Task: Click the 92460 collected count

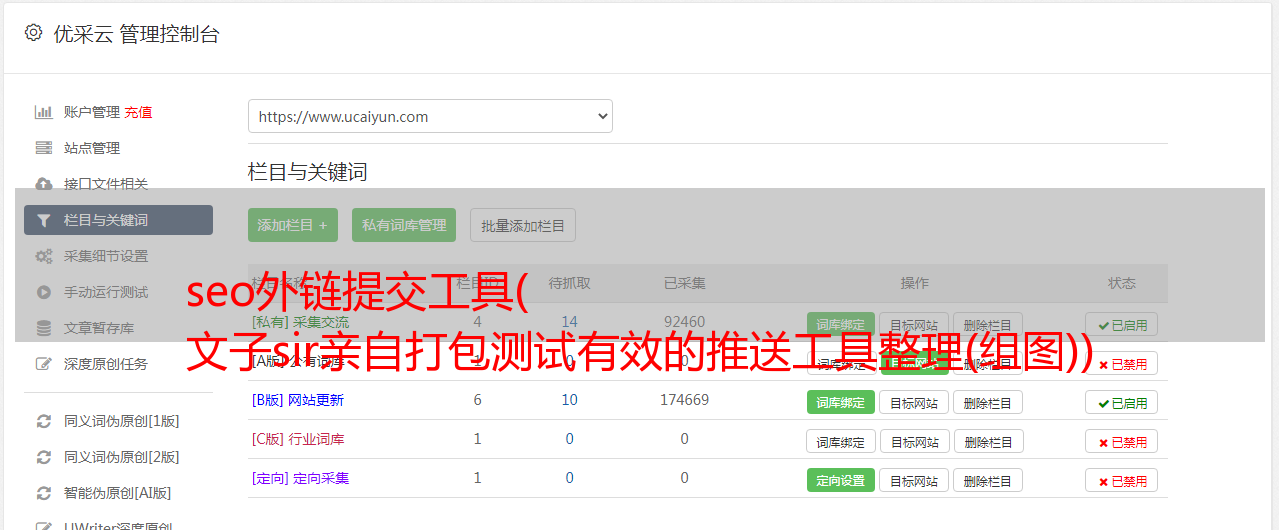Action: 685,322
